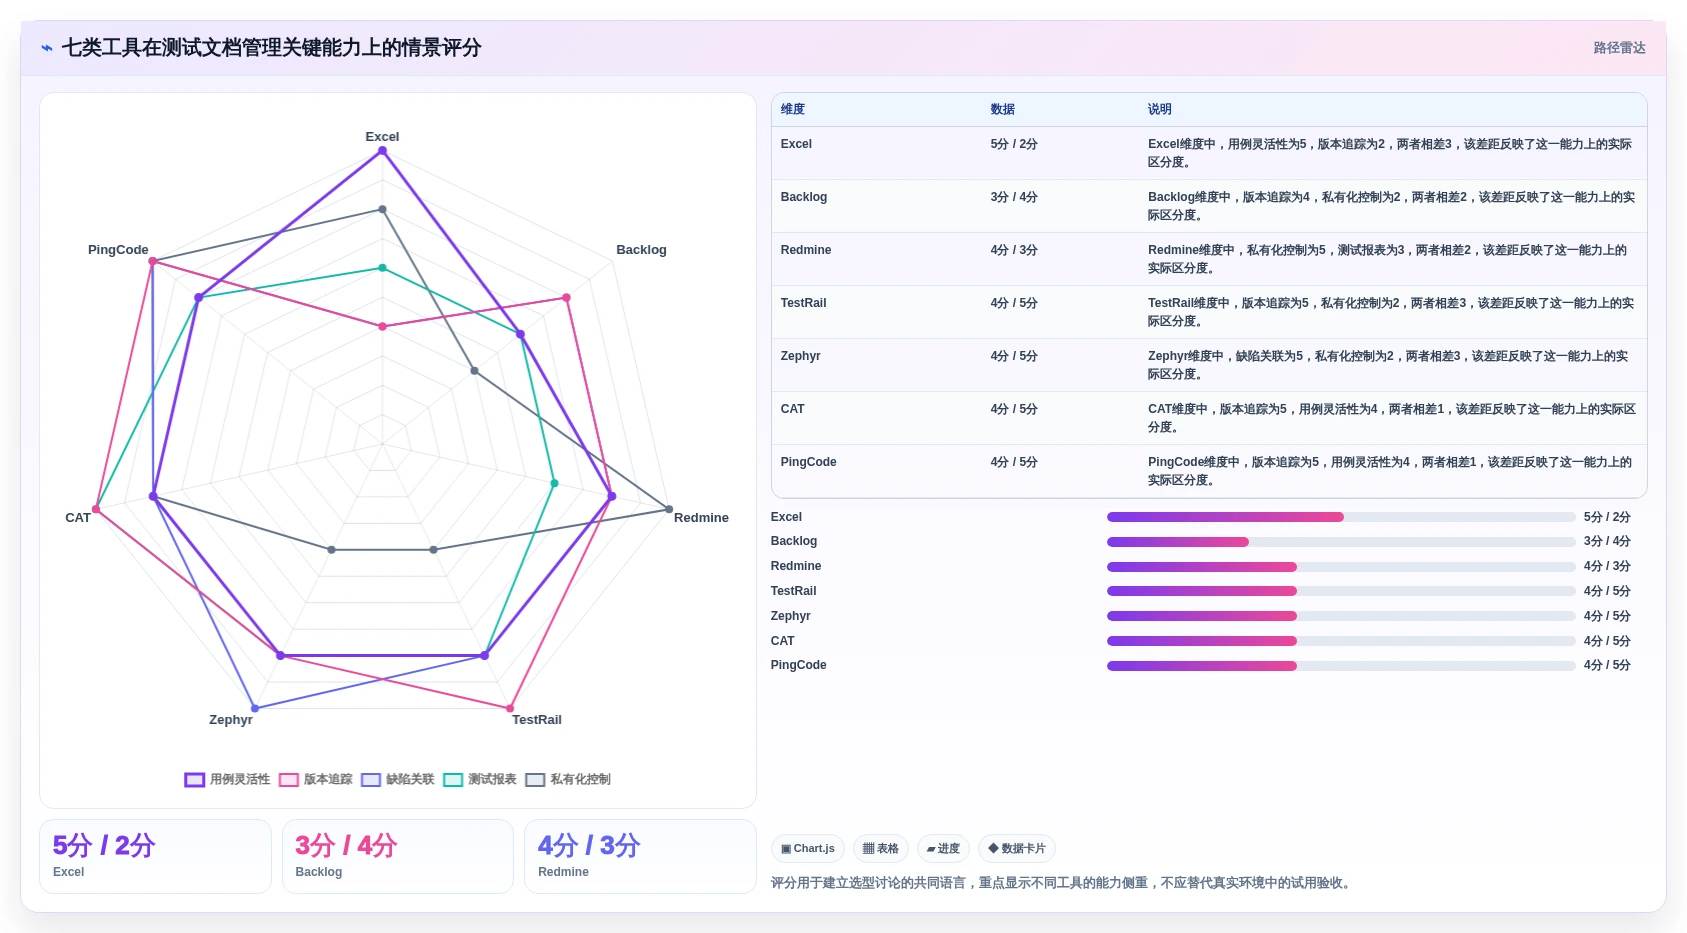Screen dimensions: 1687x933
Task: Toggle the 用例灵活性 legend series
Action: pyautogui.click(x=227, y=779)
